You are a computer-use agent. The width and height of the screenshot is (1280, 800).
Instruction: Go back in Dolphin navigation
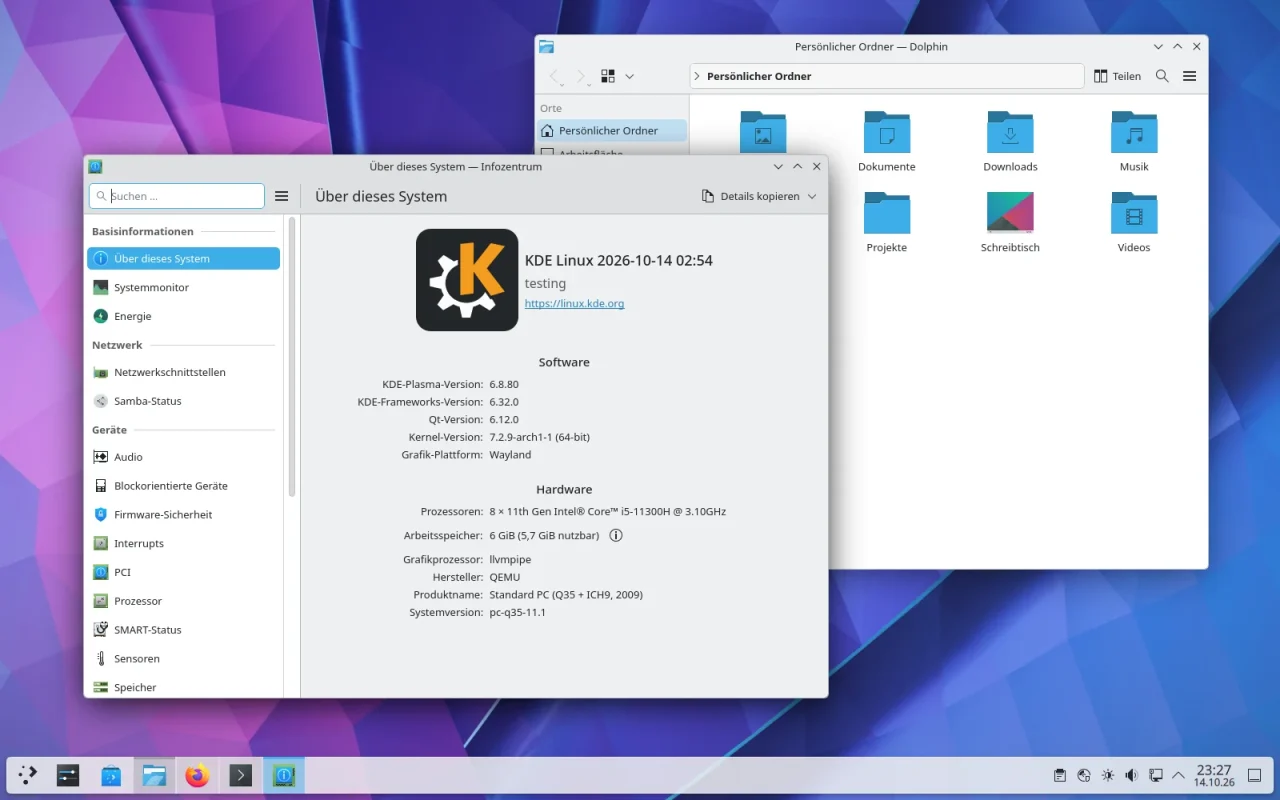point(555,76)
